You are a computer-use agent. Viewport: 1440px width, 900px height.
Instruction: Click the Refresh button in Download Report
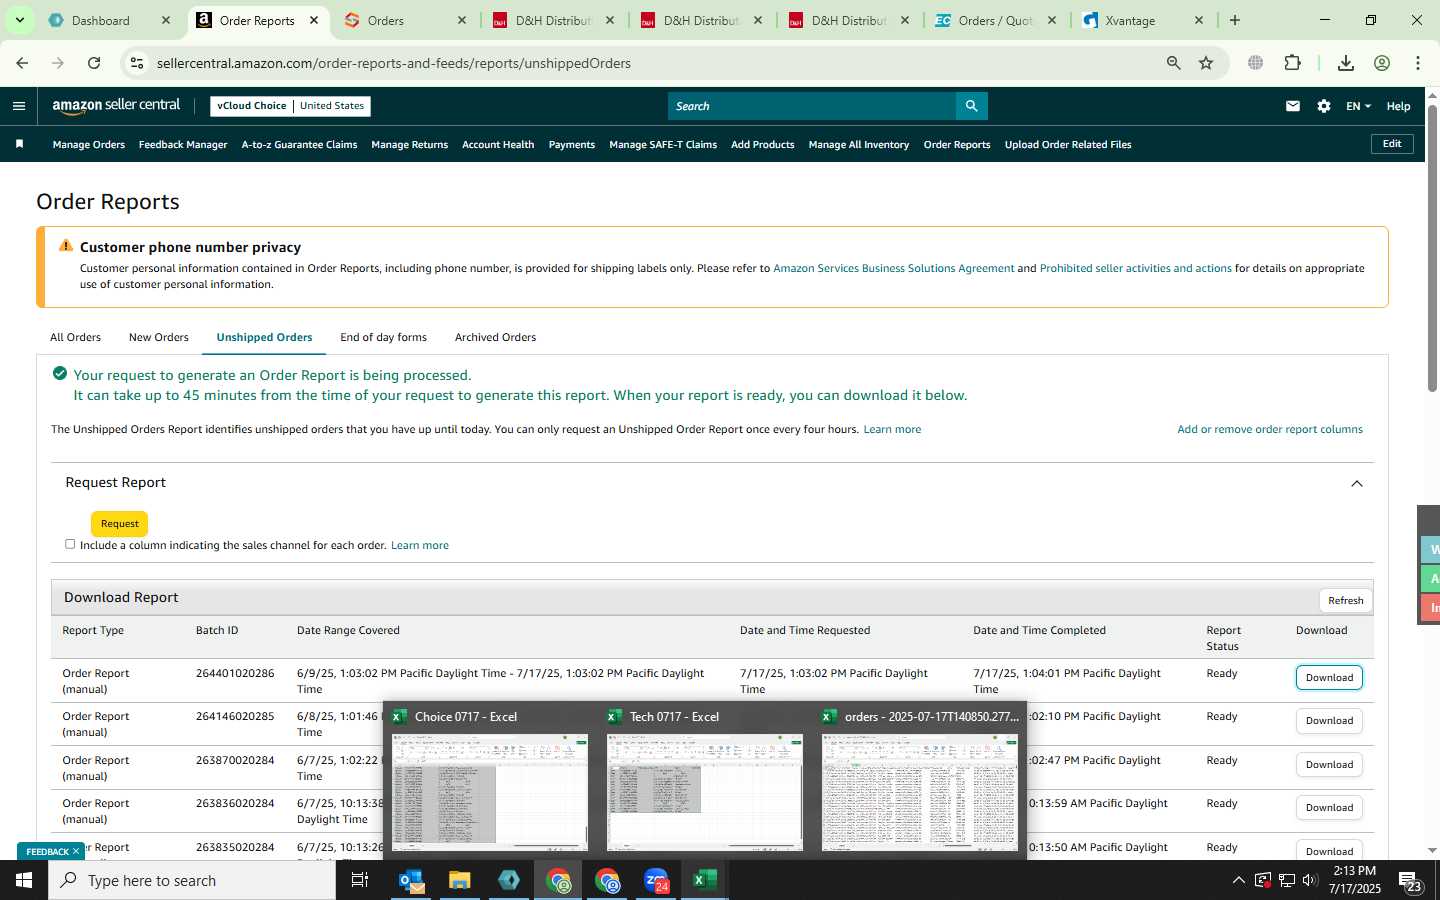click(x=1345, y=600)
